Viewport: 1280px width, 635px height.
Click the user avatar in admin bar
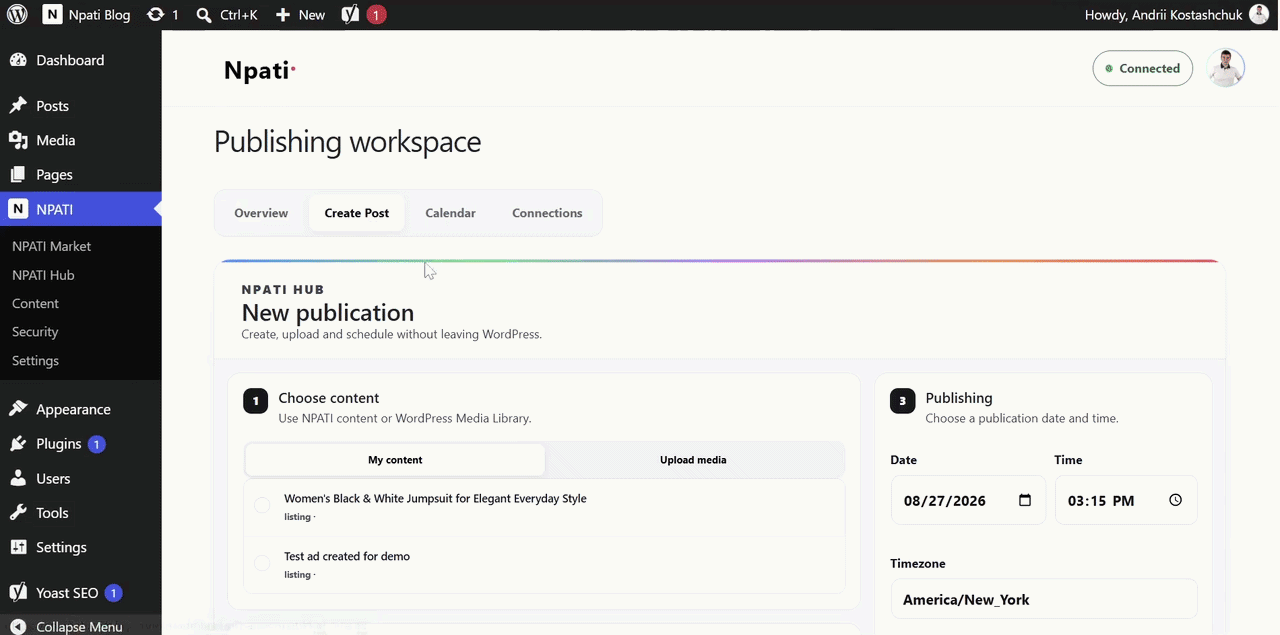pos(1260,15)
